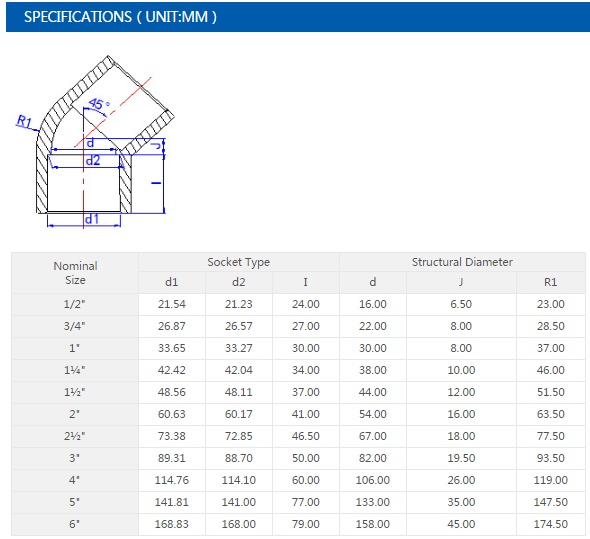Click the 106.00 value in d column
590x539 pixels.
373,480
